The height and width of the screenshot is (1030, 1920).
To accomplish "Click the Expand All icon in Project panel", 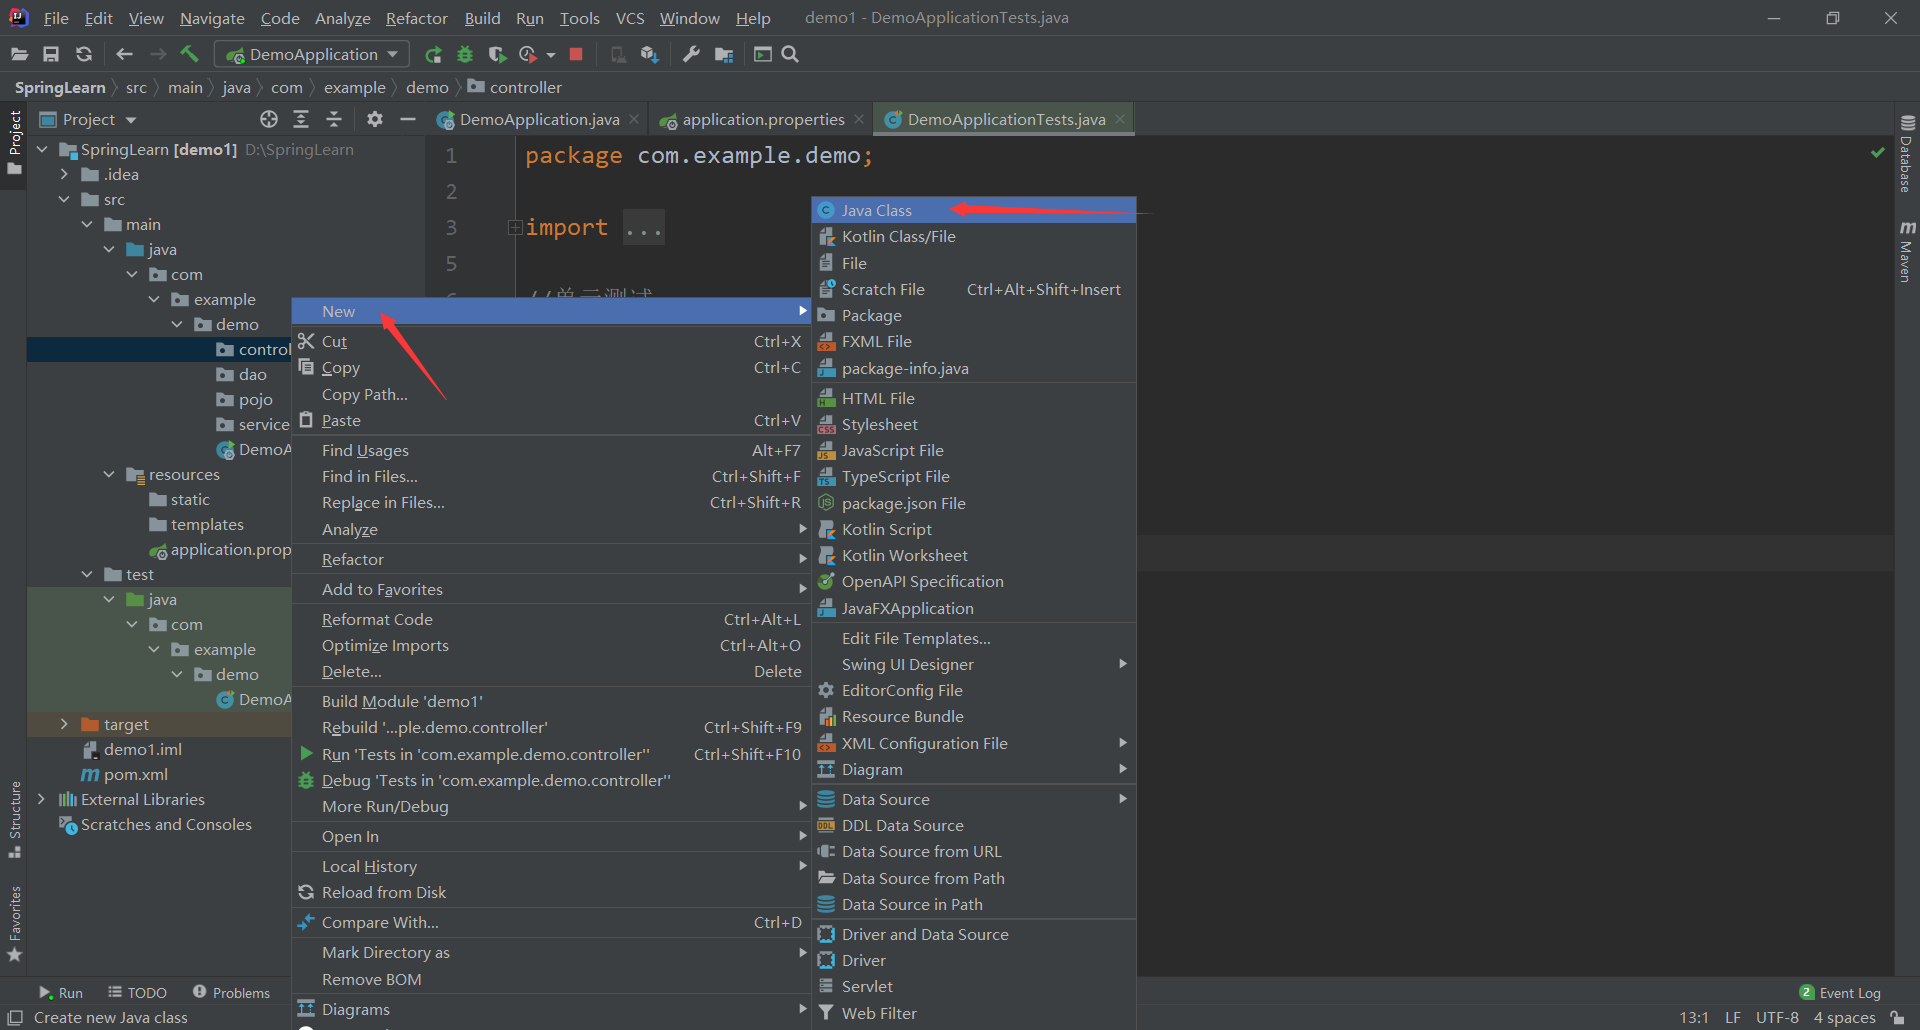I will [x=301, y=119].
